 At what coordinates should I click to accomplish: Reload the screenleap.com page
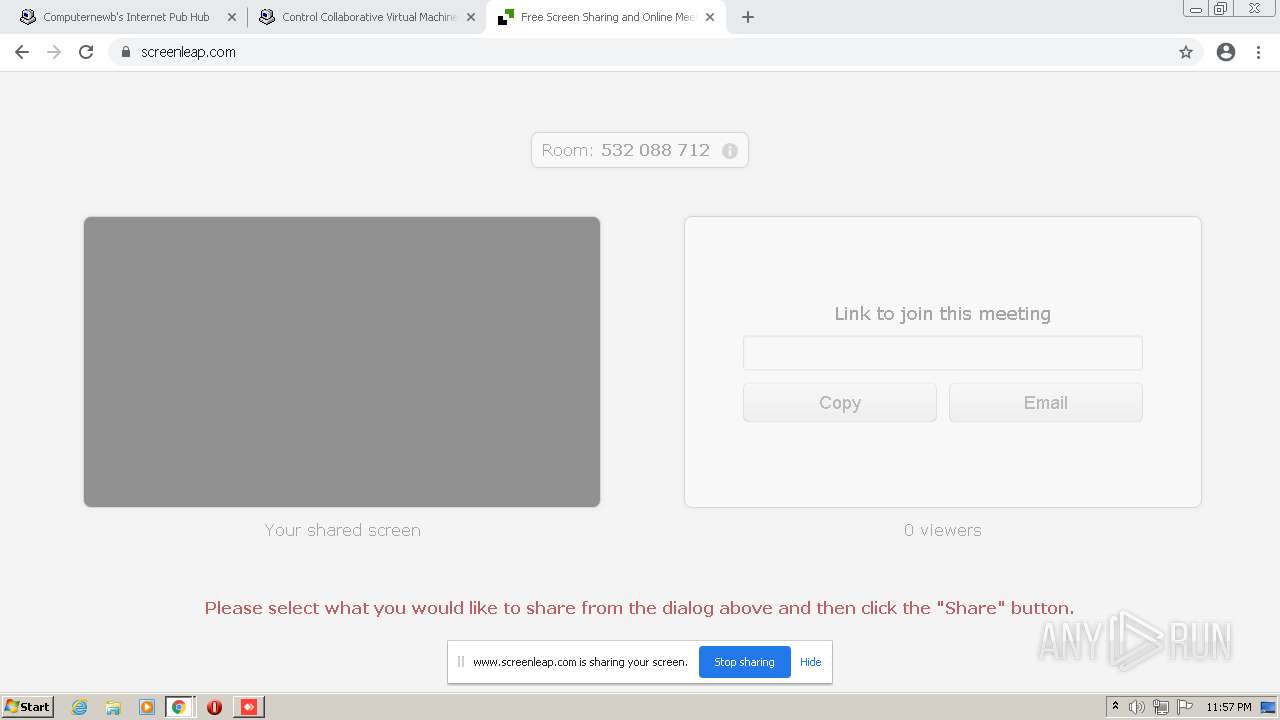coord(86,52)
